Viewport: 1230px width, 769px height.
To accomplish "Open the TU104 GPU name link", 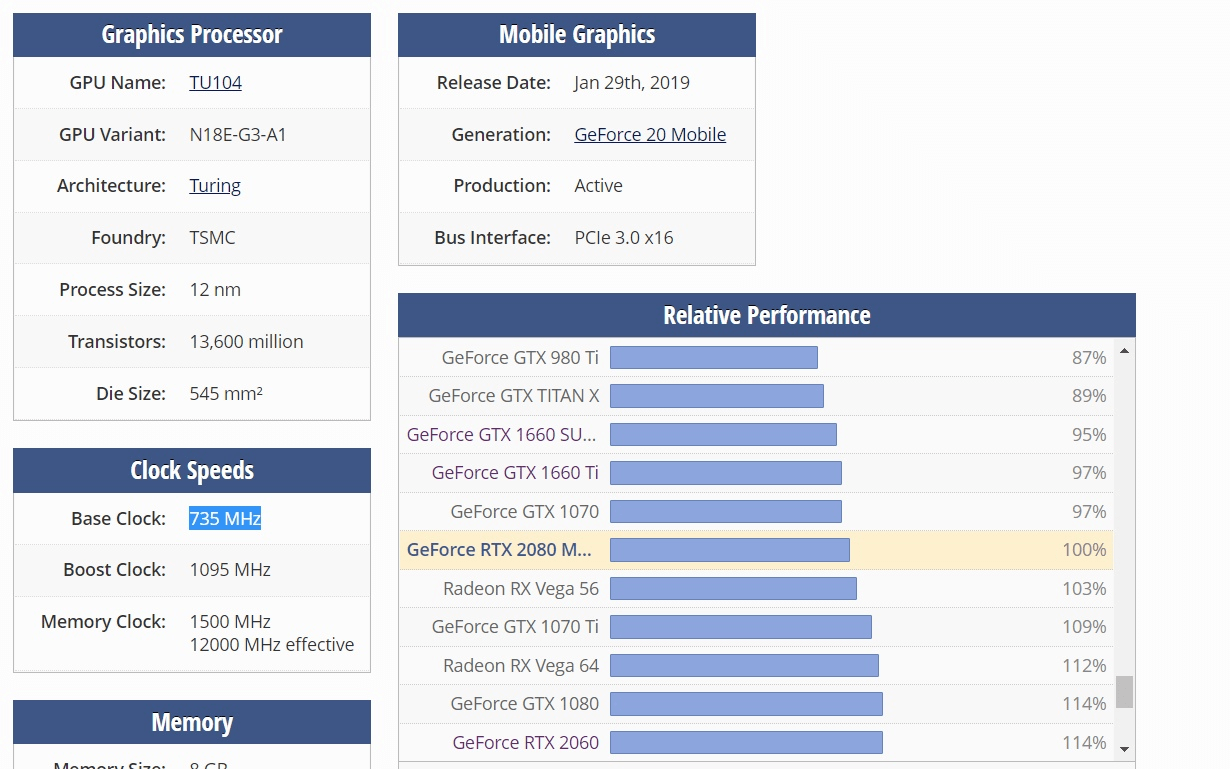I will [x=215, y=83].
